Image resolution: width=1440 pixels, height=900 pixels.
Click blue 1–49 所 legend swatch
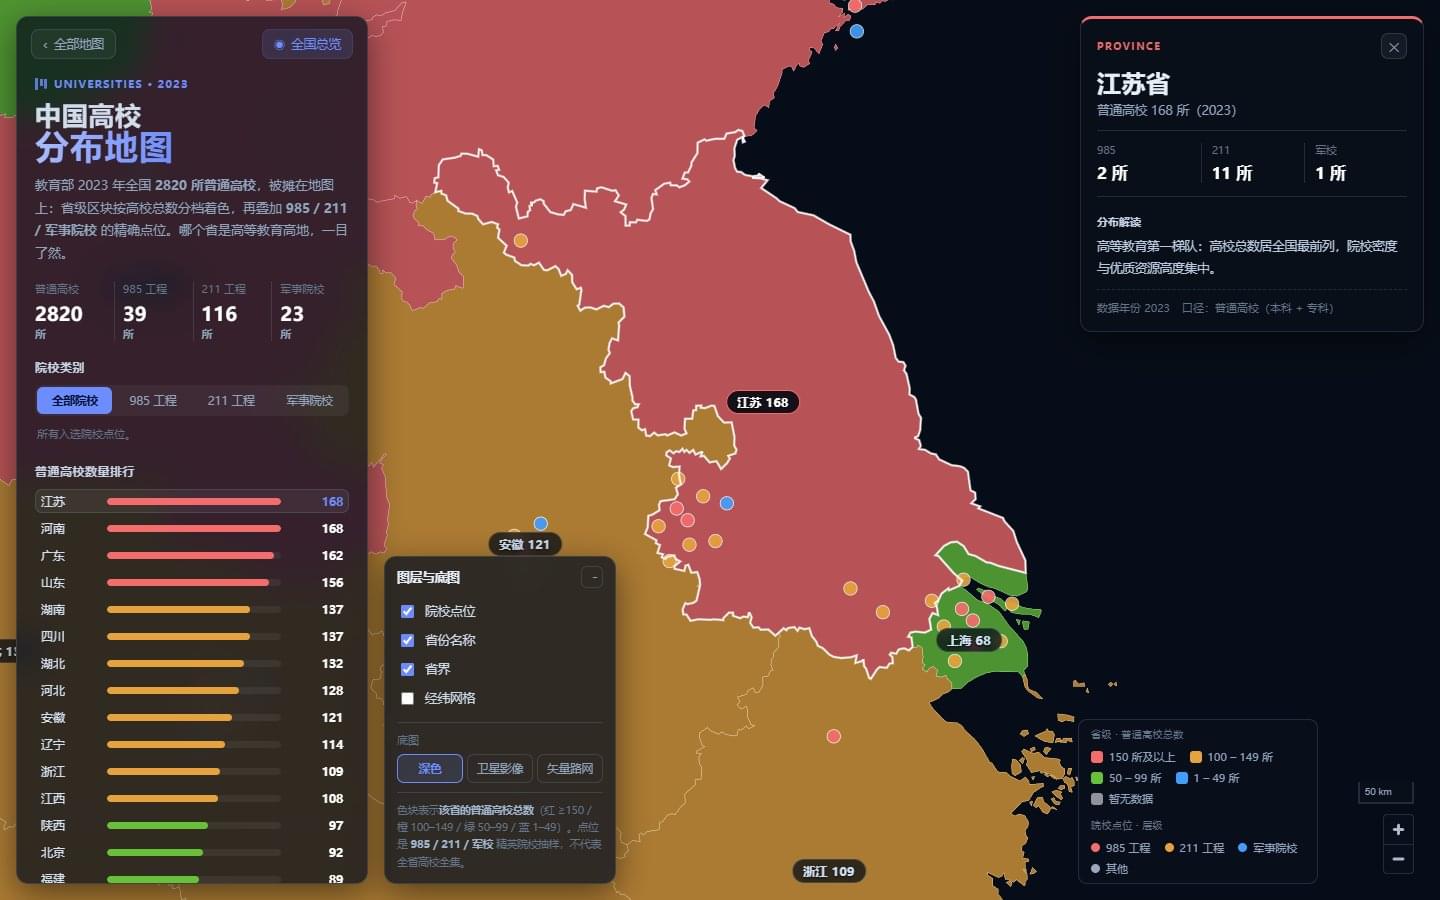tap(1182, 778)
